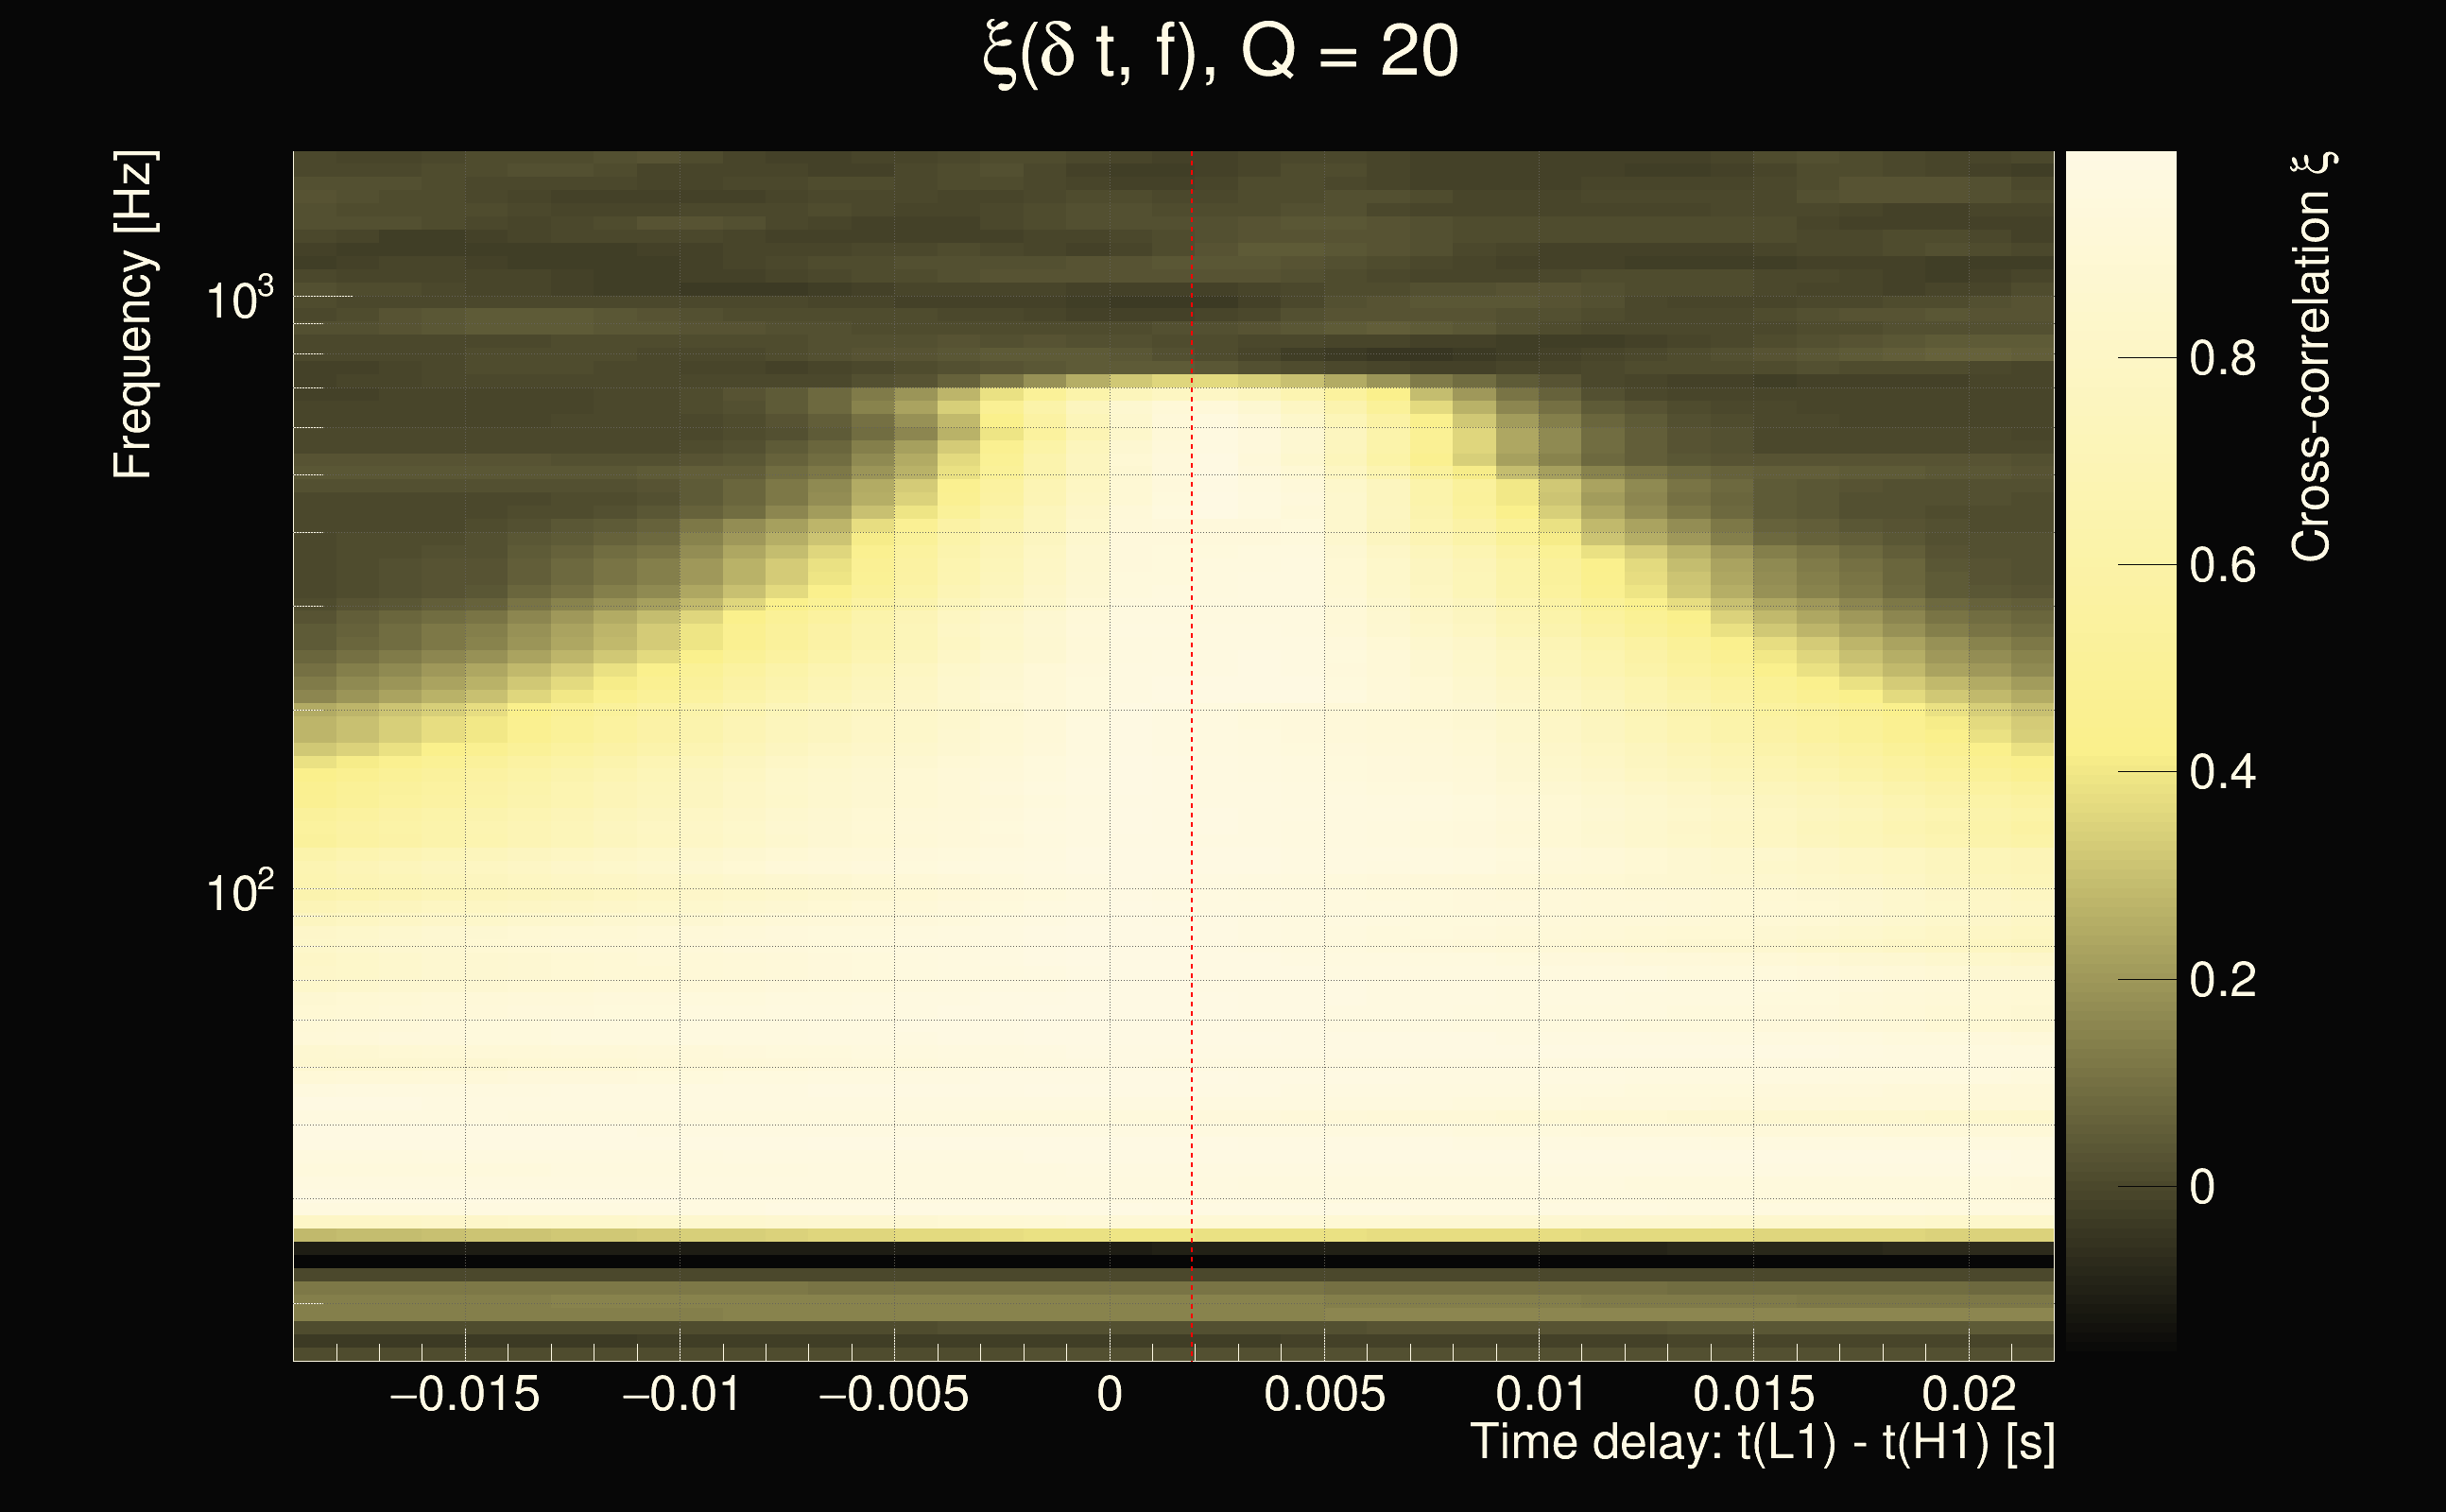This screenshot has height=1512, width=2446.
Task: Click the 0.2 tick label on the colorbar
Action: tap(2222, 980)
